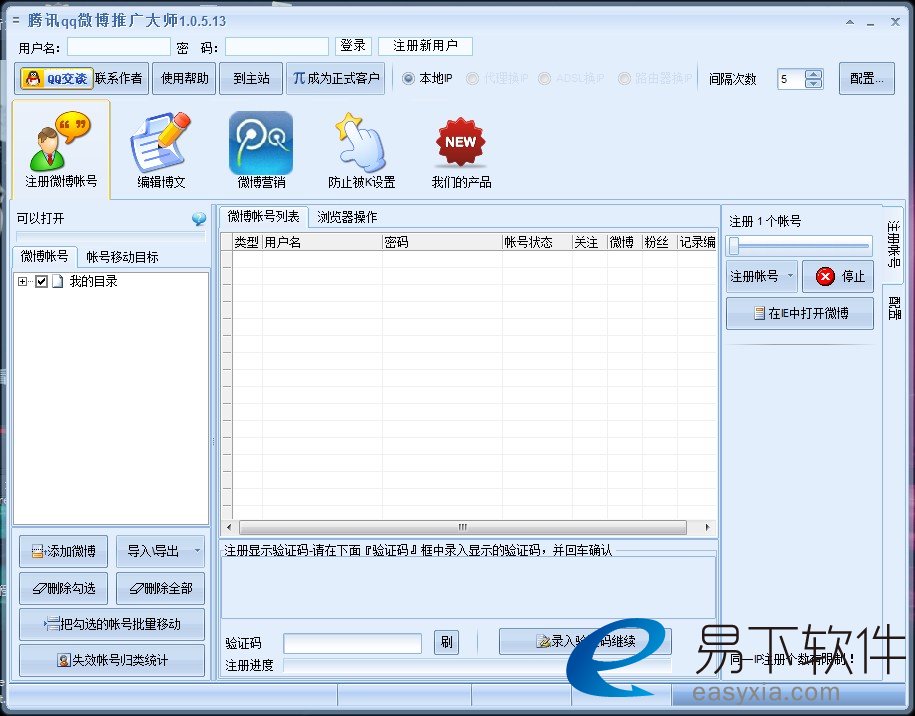Switch to the 帐号移动目标 tab
Screen dimensions: 915x716
[x=122, y=257]
